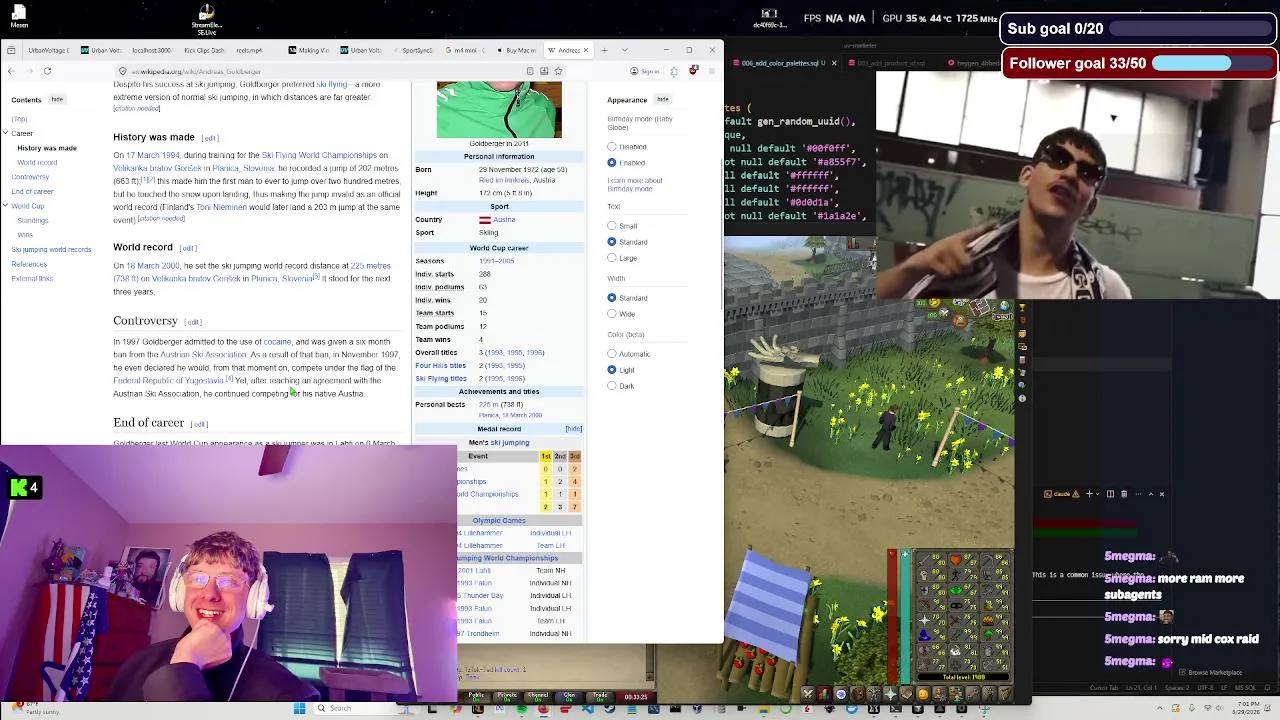Go to the Standings contents entry
This screenshot has height=720, width=1280.
click(32, 221)
